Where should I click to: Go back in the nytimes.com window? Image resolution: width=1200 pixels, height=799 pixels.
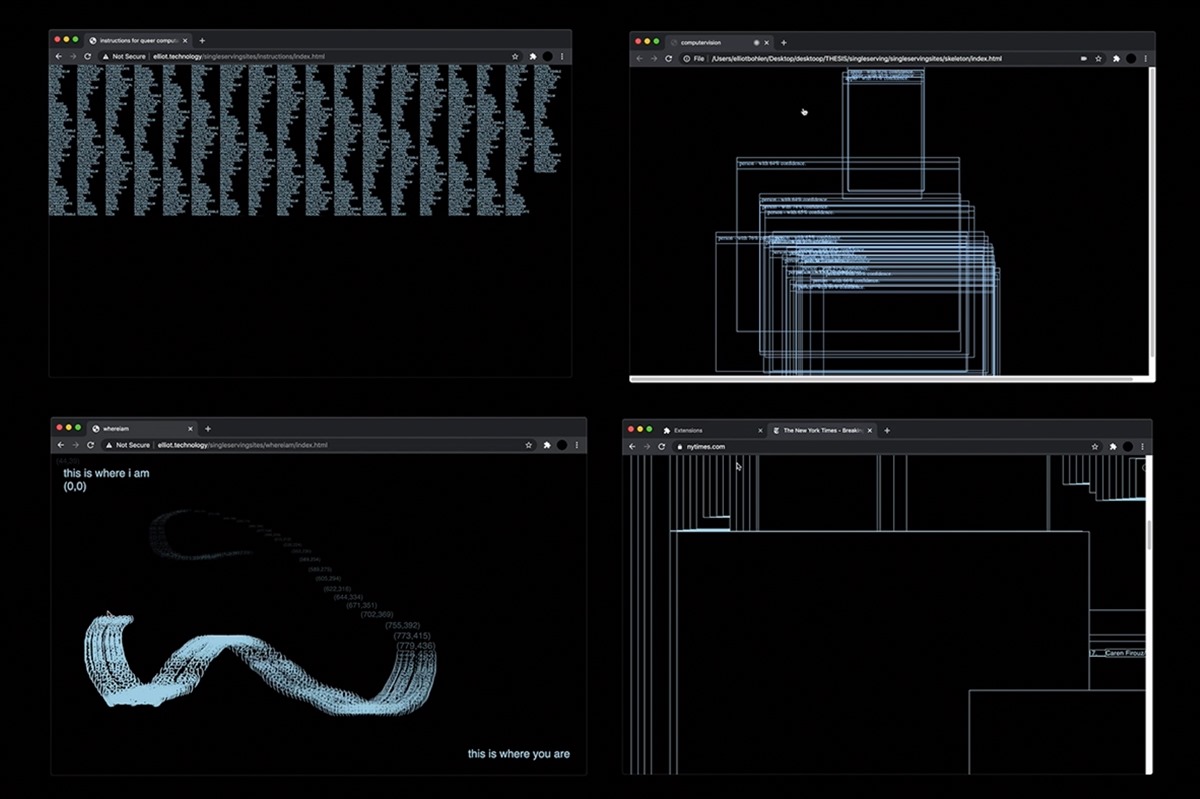point(633,446)
